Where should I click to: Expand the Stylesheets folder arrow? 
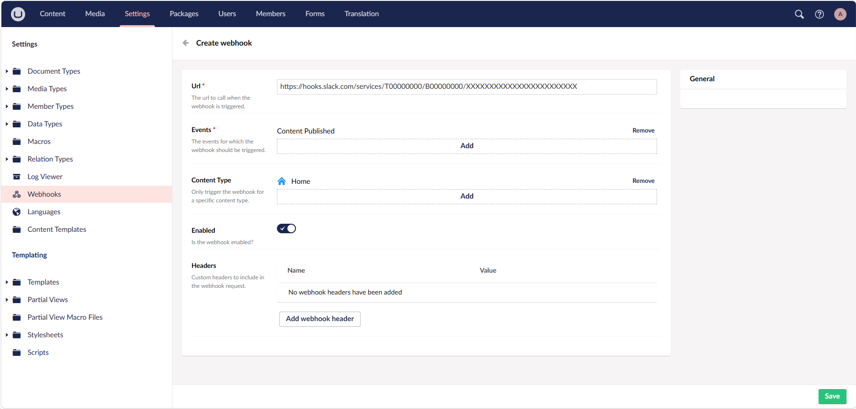(x=7, y=335)
